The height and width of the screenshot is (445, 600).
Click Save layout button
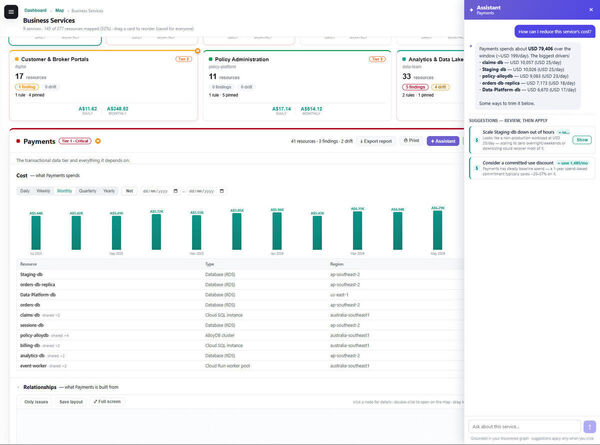point(71,402)
